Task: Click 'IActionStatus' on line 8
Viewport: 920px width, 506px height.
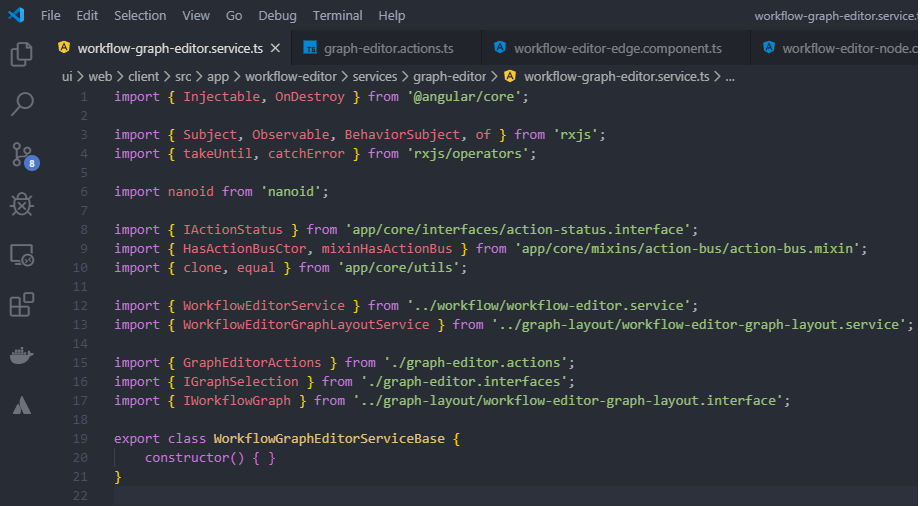Action: point(233,230)
